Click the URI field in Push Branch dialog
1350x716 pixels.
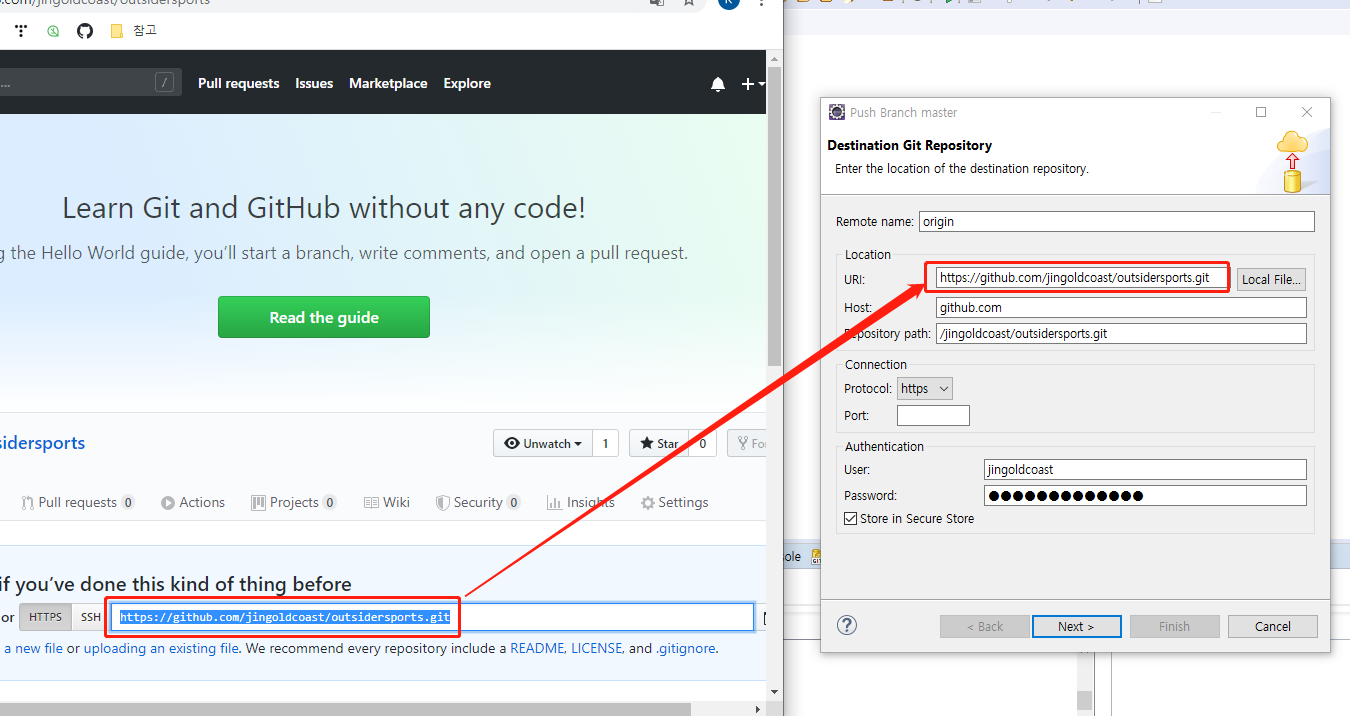1081,278
